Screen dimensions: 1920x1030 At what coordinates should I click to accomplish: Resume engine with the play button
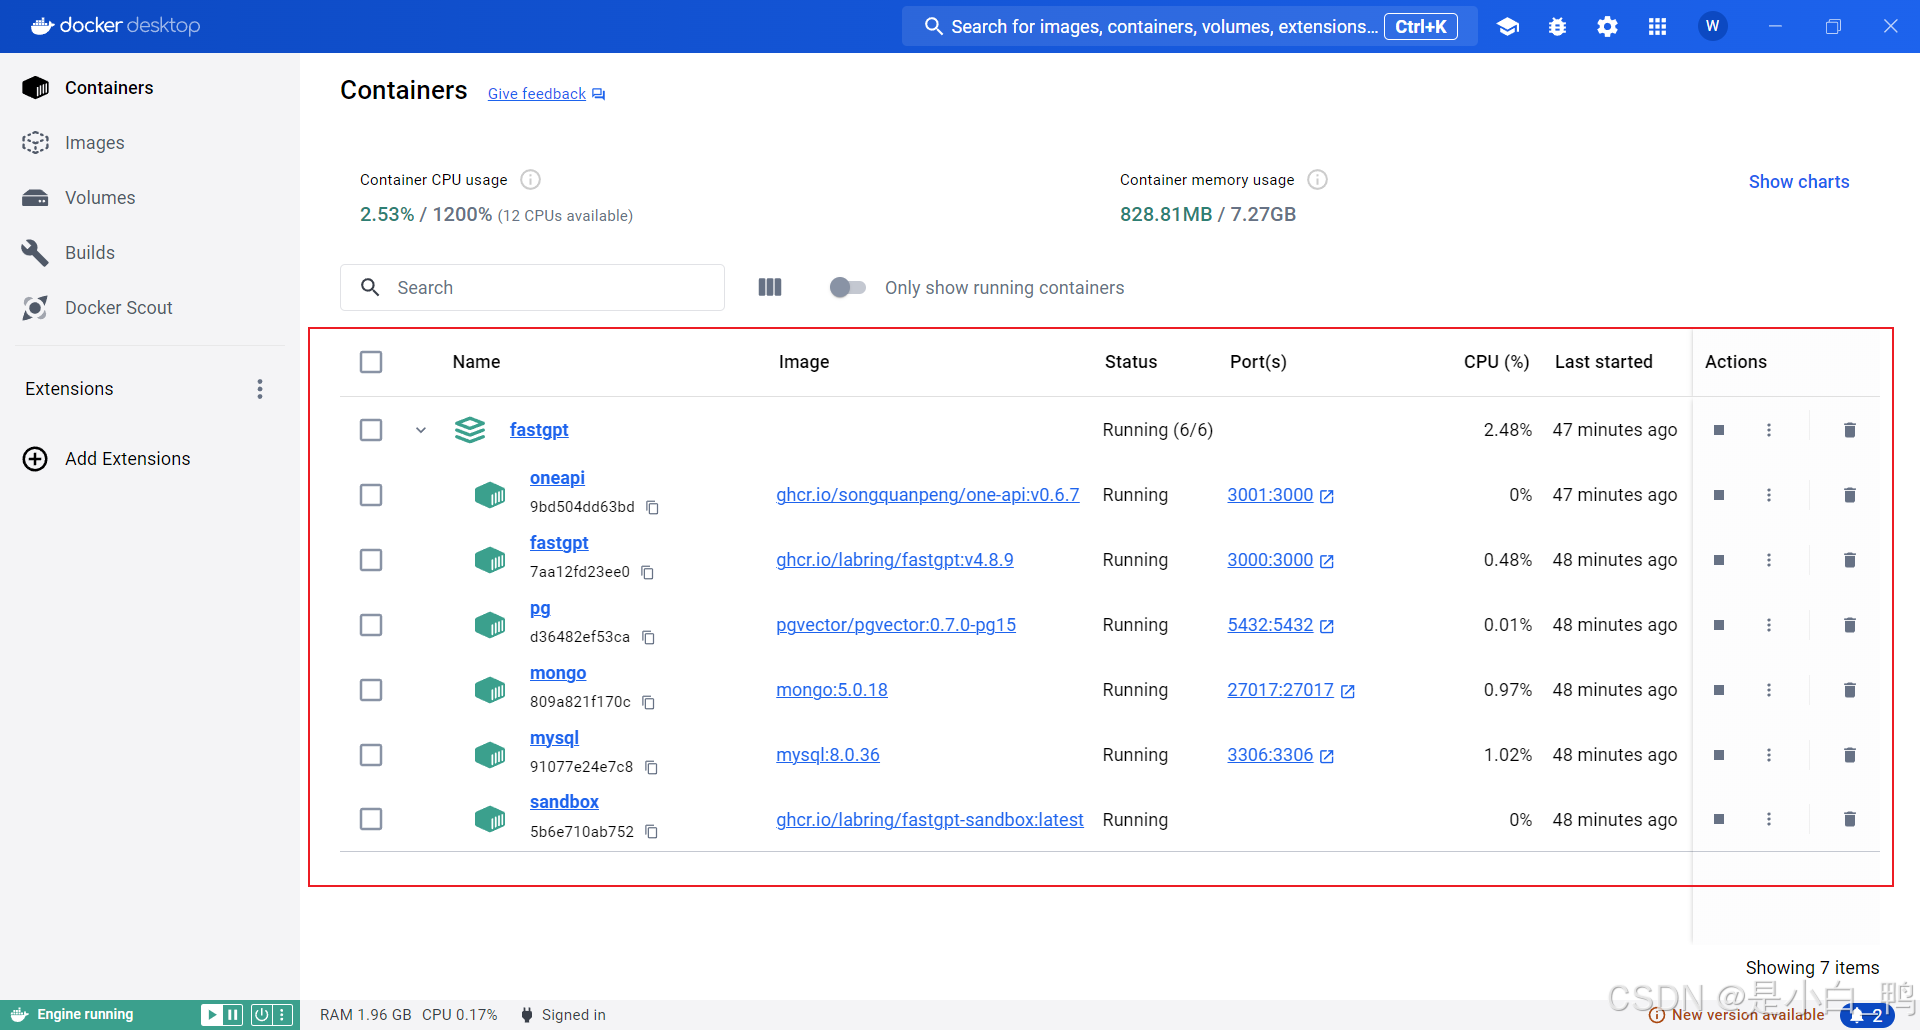[x=212, y=1015]
